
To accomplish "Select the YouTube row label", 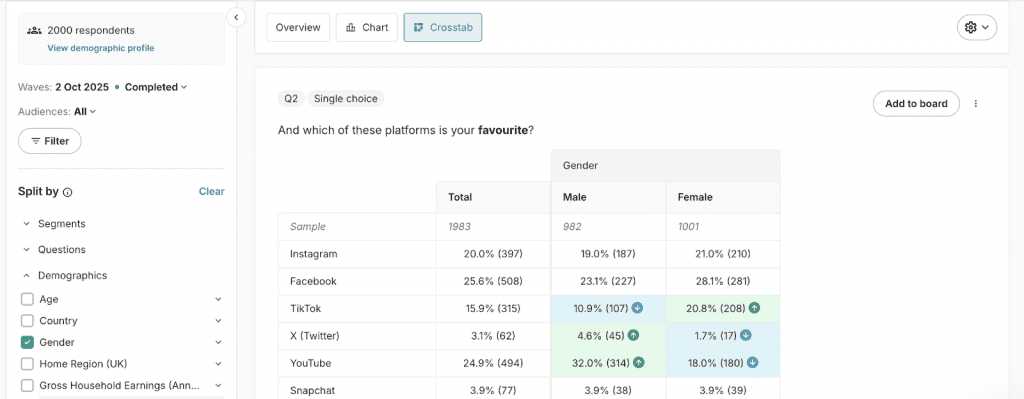I will 310,363.
